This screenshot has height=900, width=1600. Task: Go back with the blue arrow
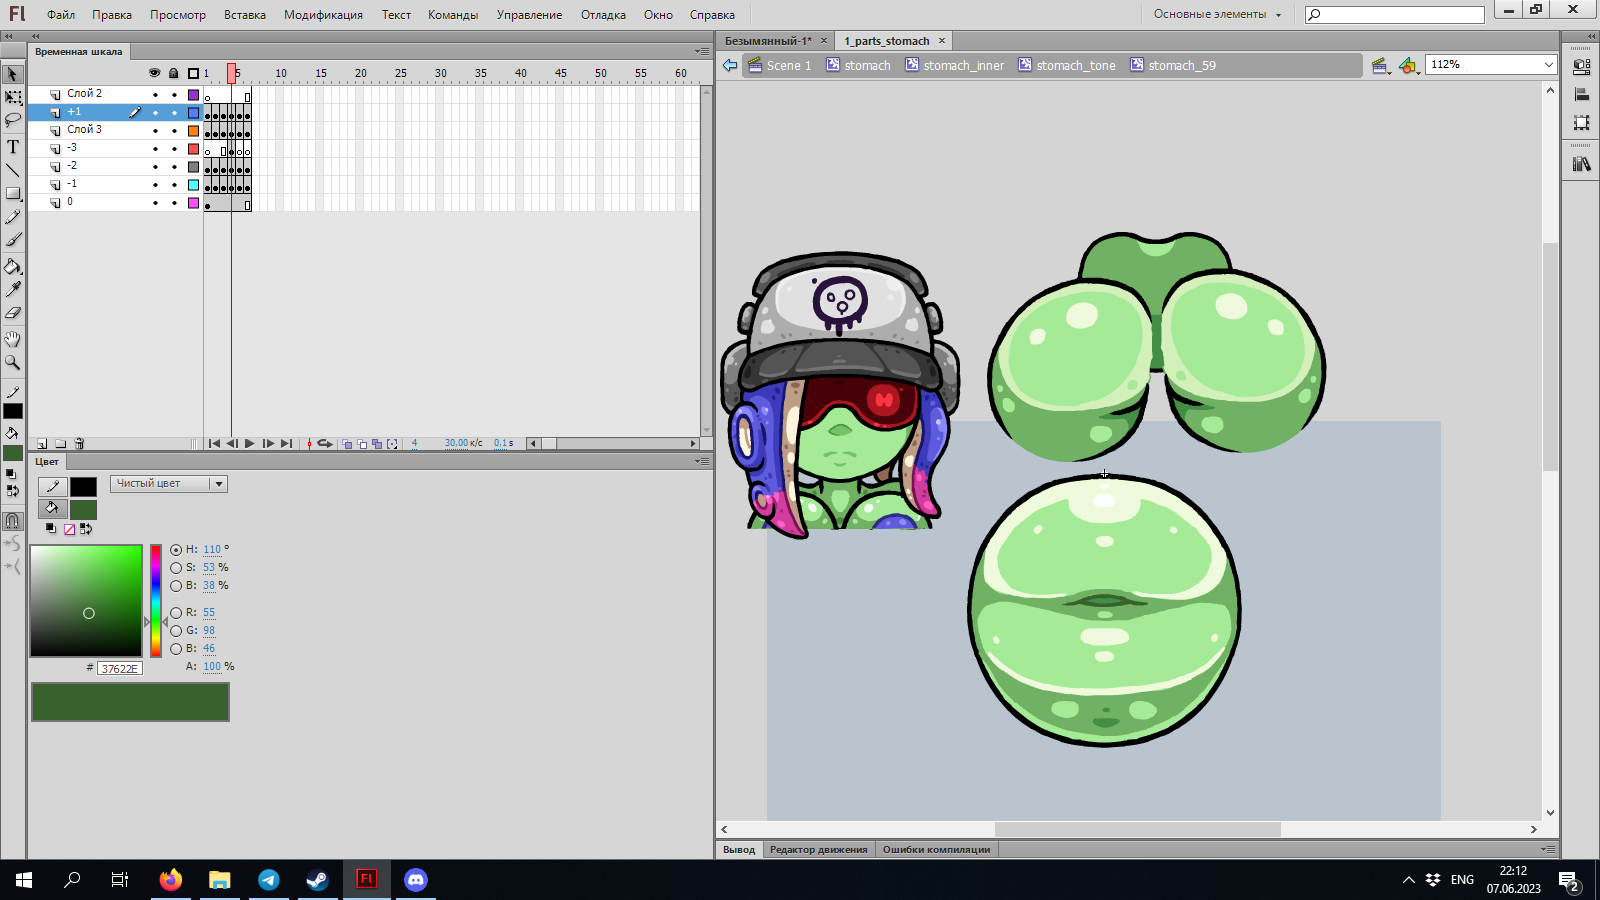coord(730,65)
